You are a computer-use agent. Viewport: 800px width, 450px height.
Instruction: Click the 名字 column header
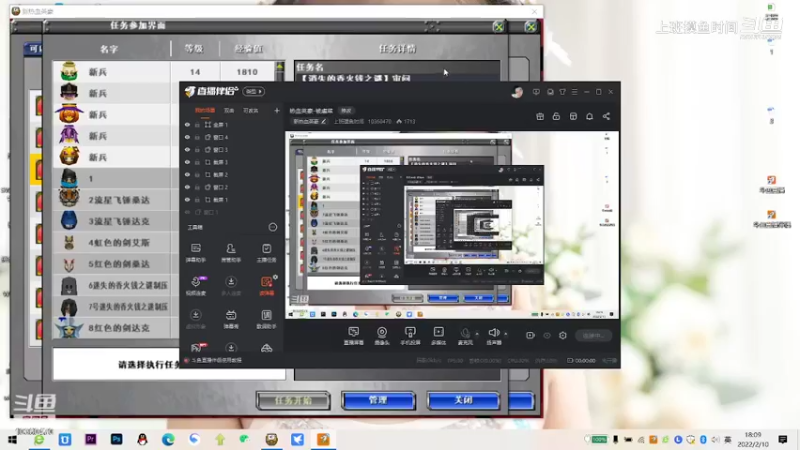109,49
